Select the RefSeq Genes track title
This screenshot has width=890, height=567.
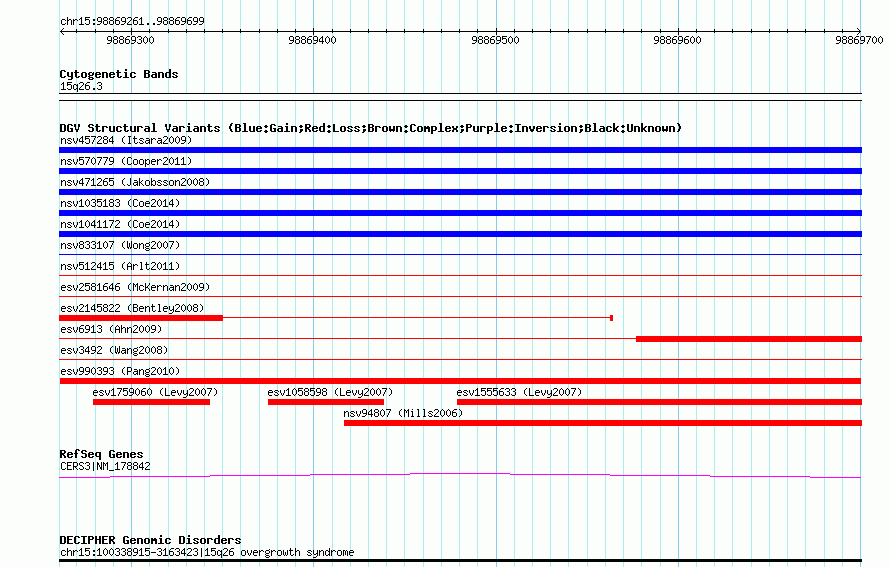point(101,454)
